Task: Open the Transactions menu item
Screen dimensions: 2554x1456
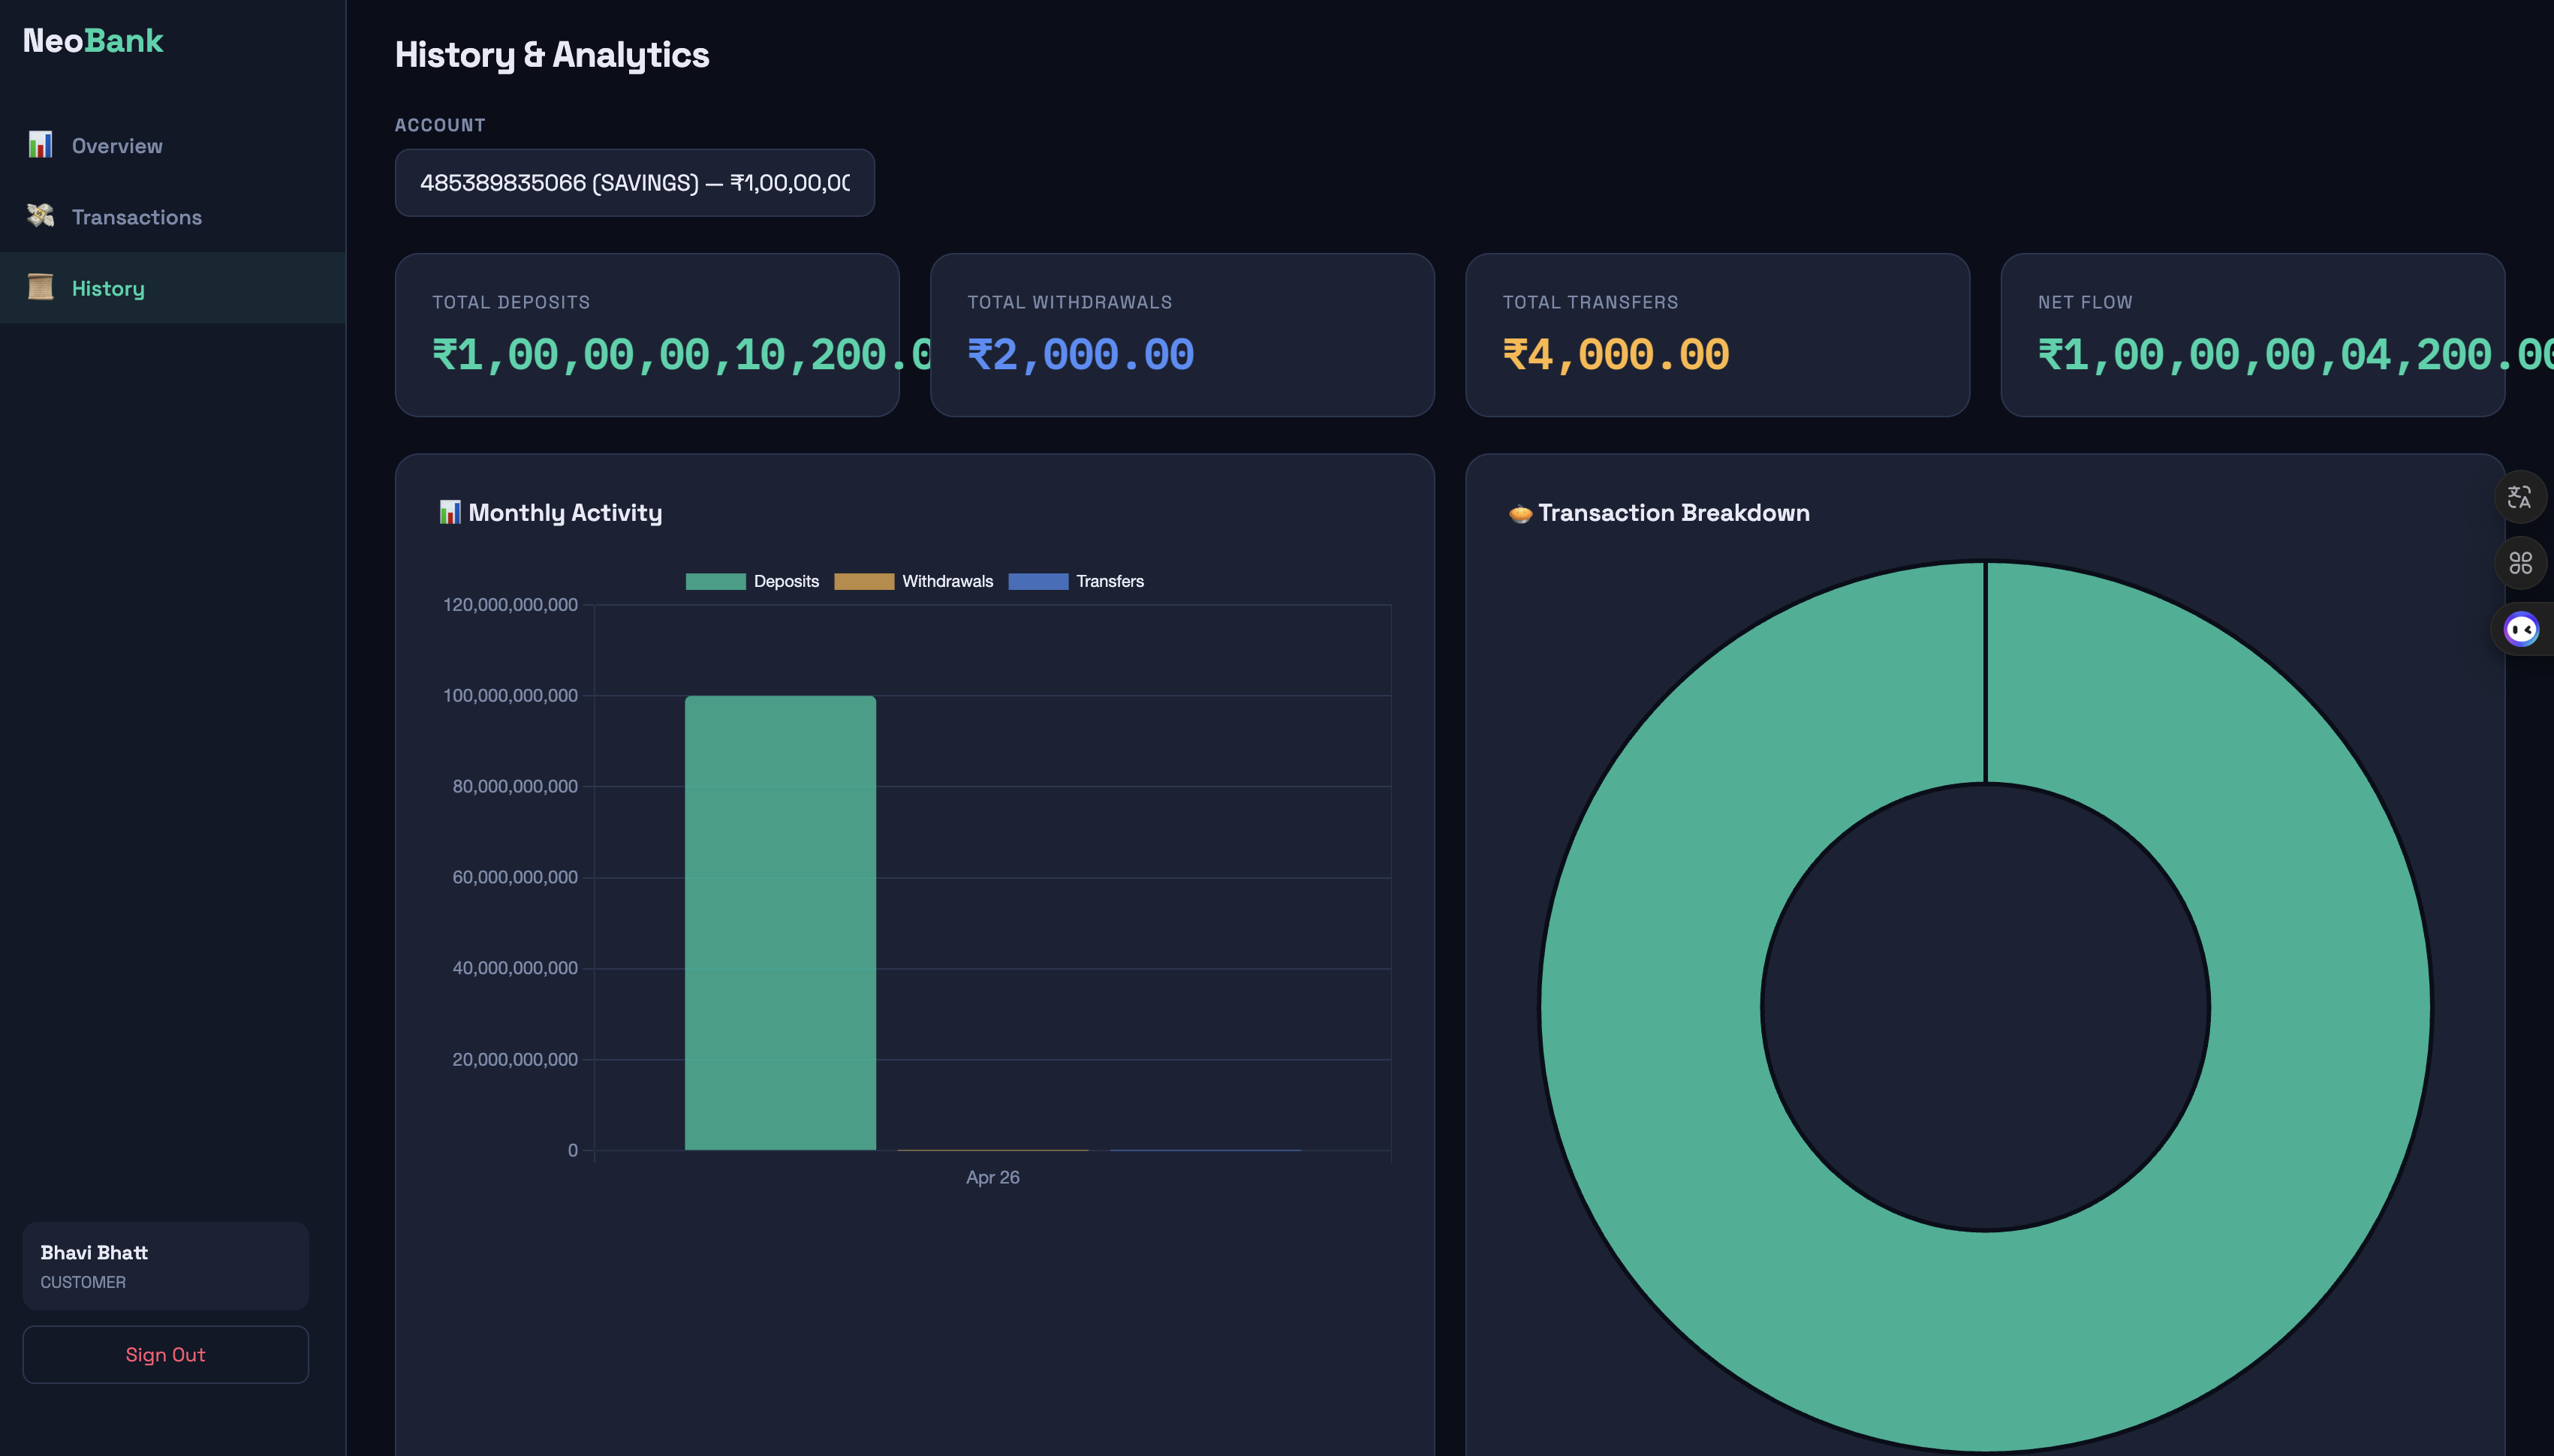Action: (x=137, y=217)
